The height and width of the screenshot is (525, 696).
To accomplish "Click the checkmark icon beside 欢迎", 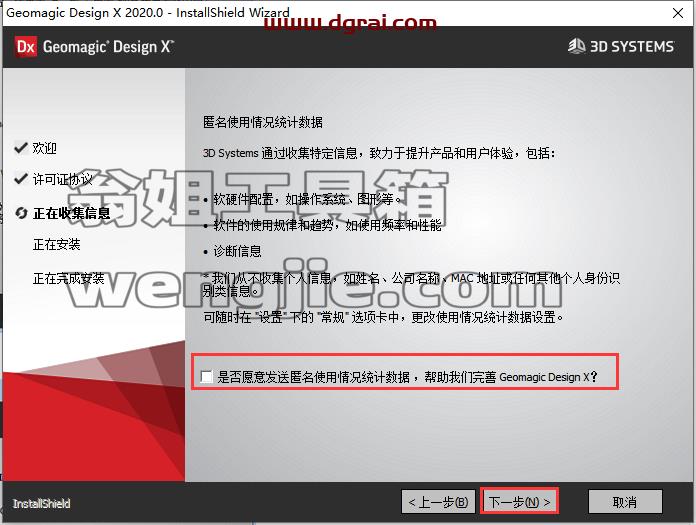I will [x=21, y=147].
